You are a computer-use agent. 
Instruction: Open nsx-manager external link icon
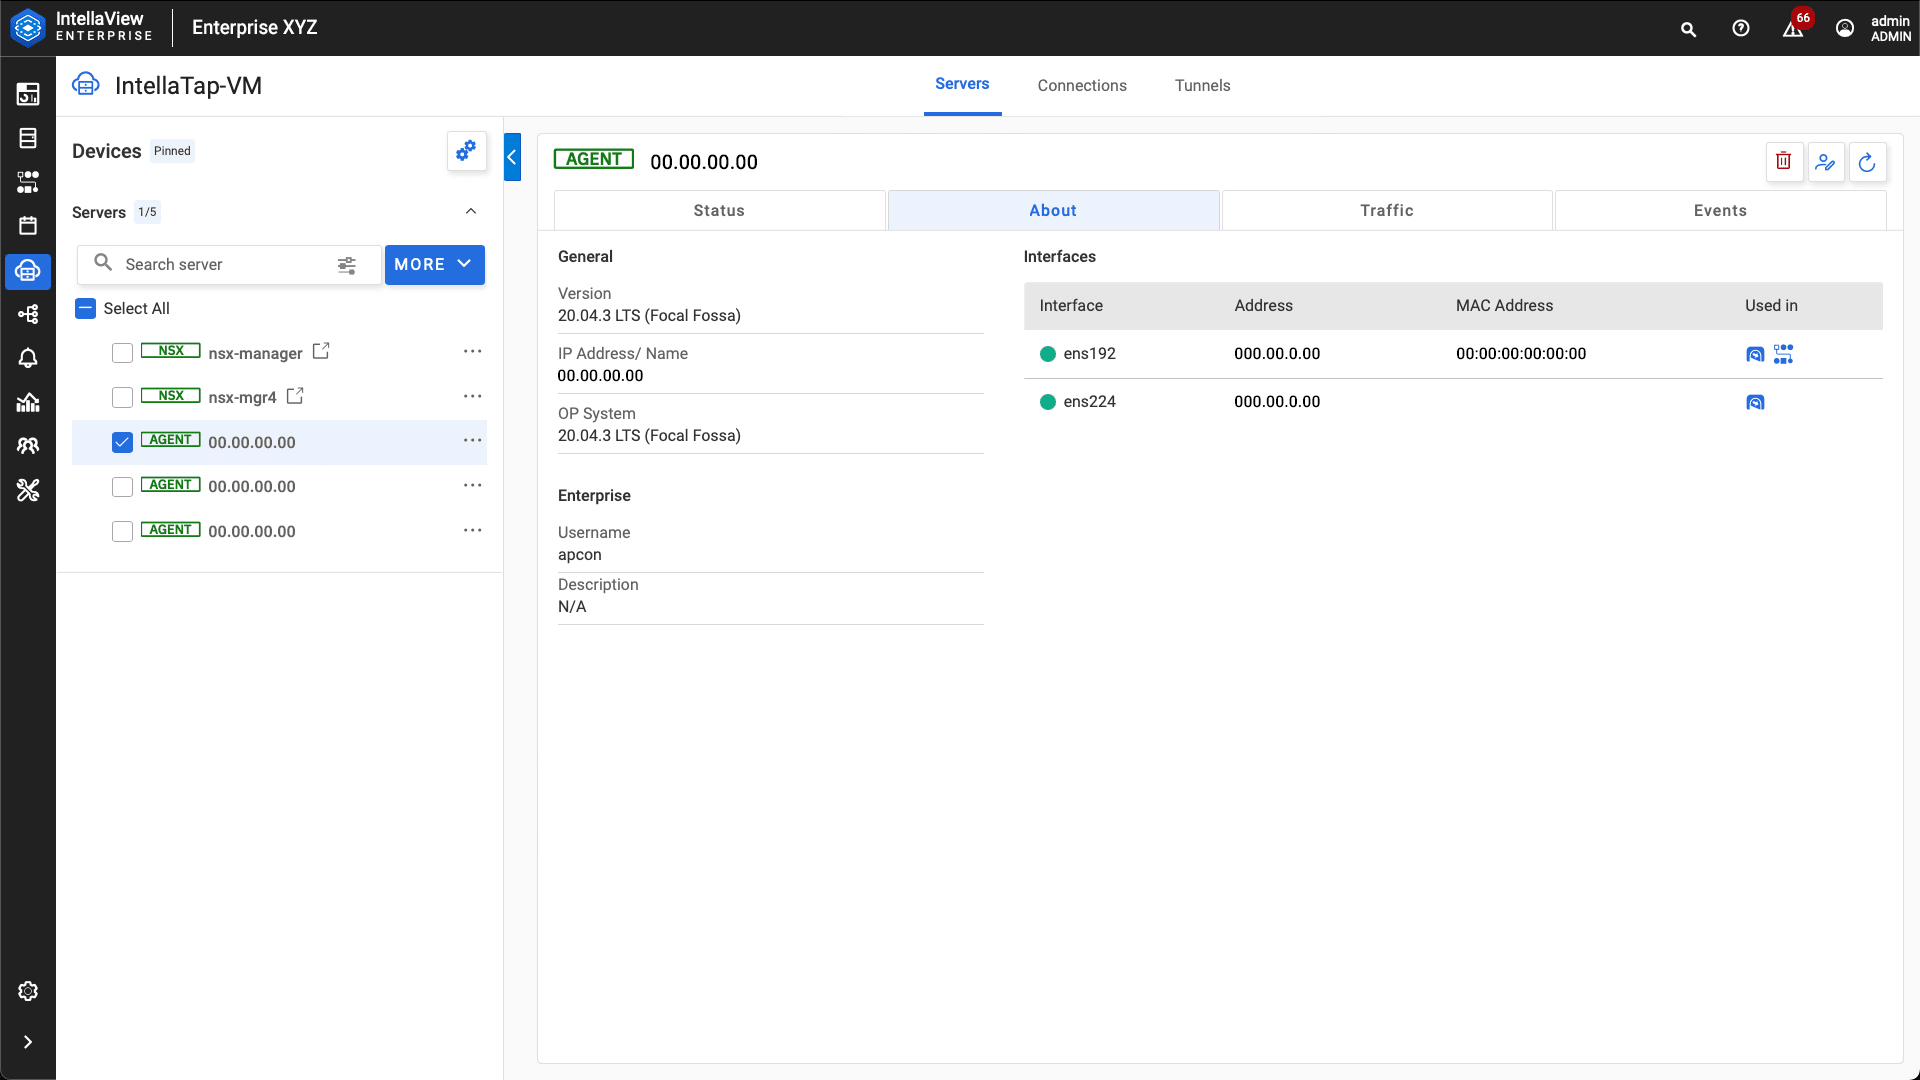[321, 351]
